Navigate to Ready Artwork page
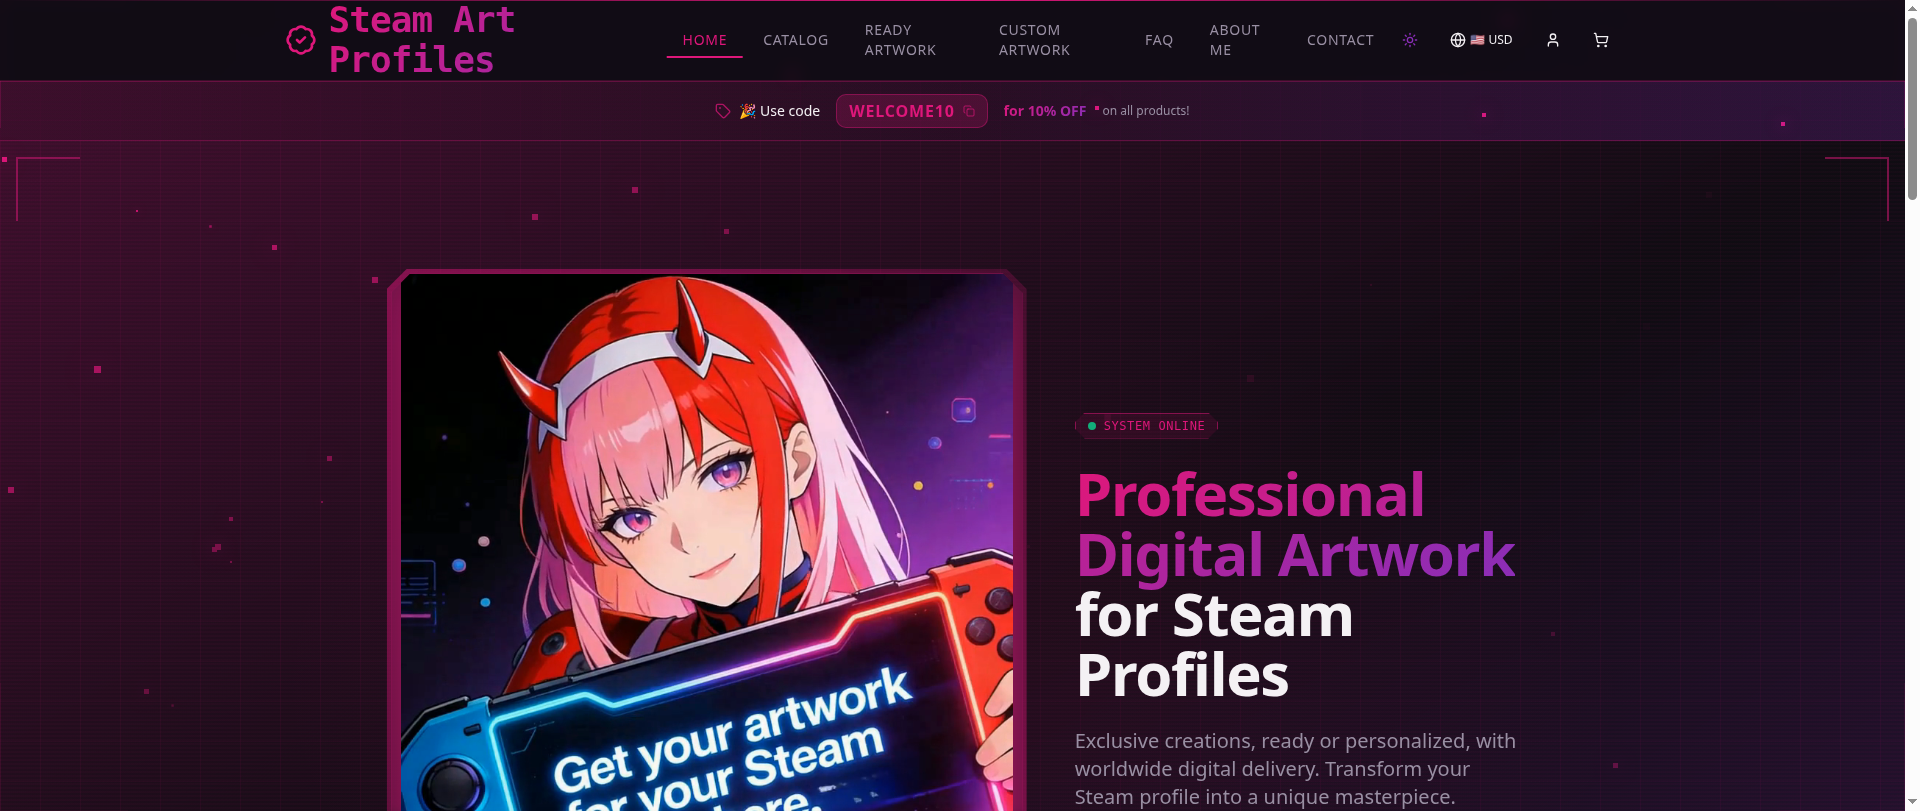This screenshot has height=811, width=1920. (x=900, y=40)
